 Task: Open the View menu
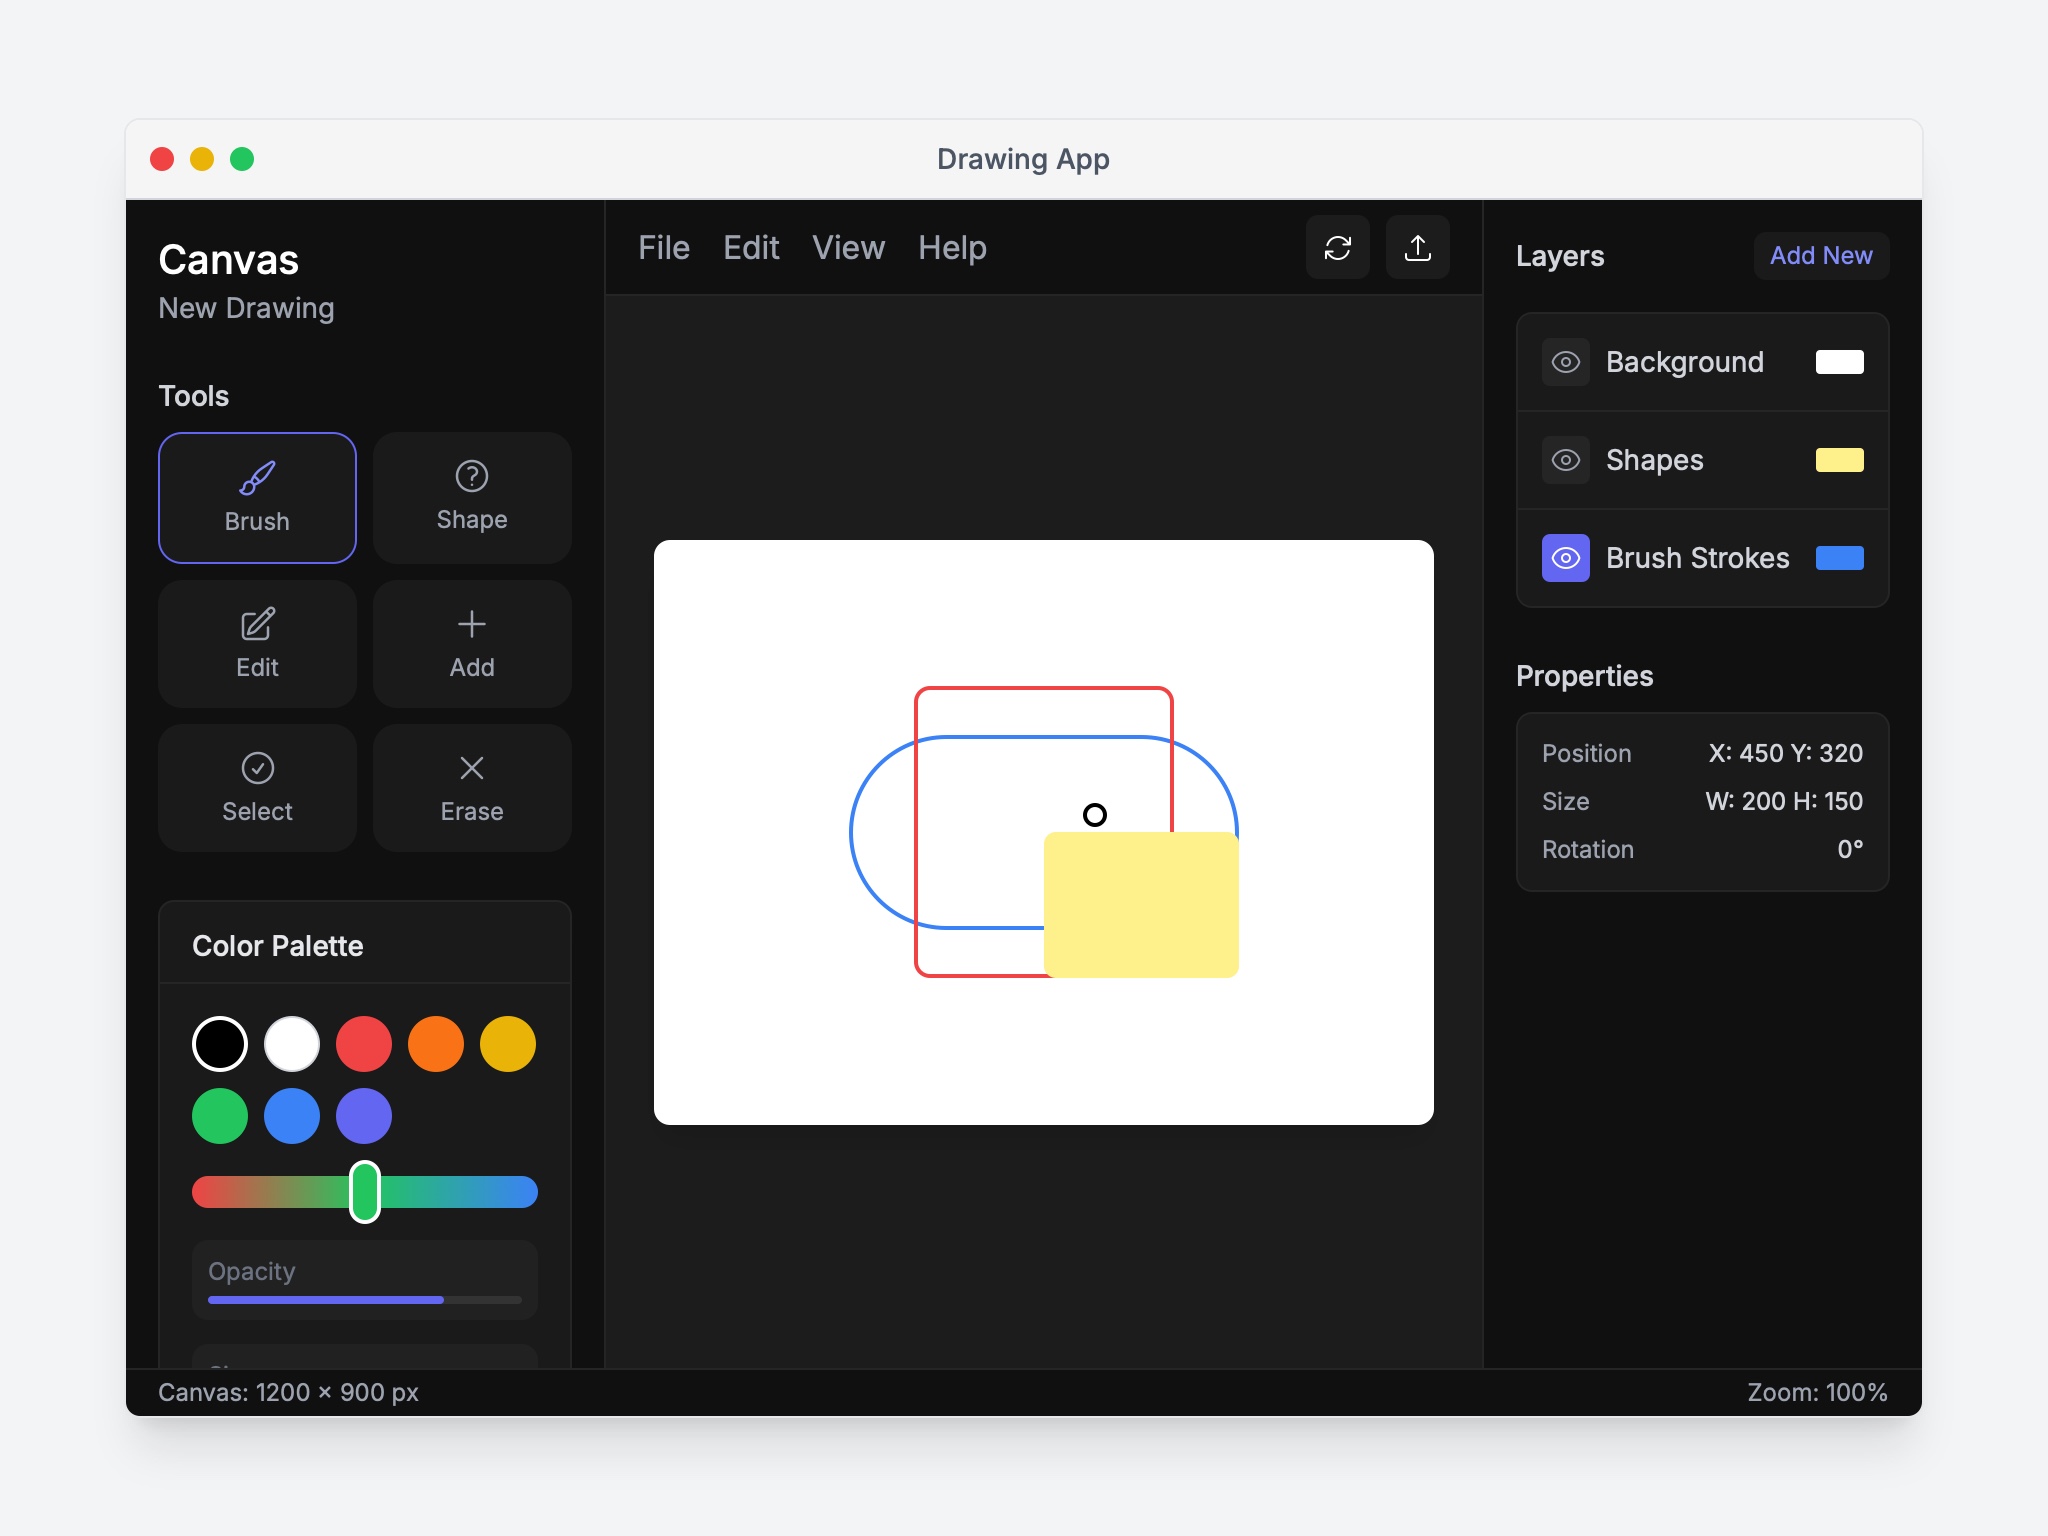click(x=848, y=247)
